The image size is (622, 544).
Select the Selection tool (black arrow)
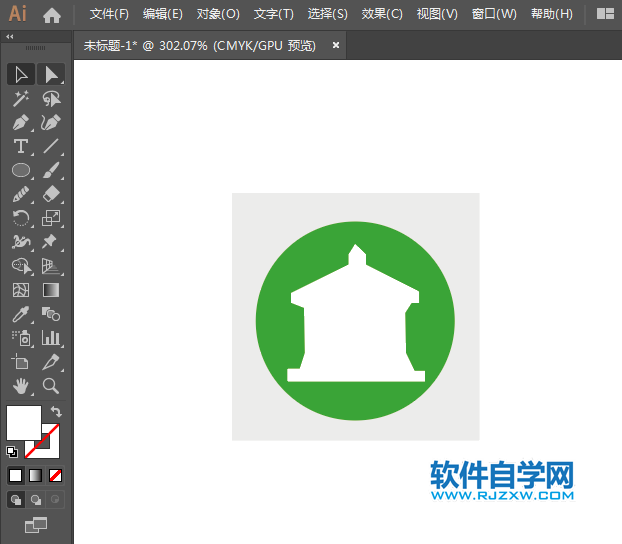click(x=21, y=74)
